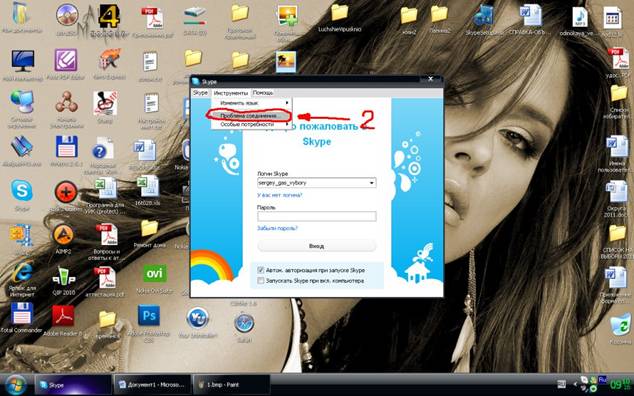Screen dimensions: 634x396
Task: Open the Safari compass desktop icon
Action: [244, 323]
